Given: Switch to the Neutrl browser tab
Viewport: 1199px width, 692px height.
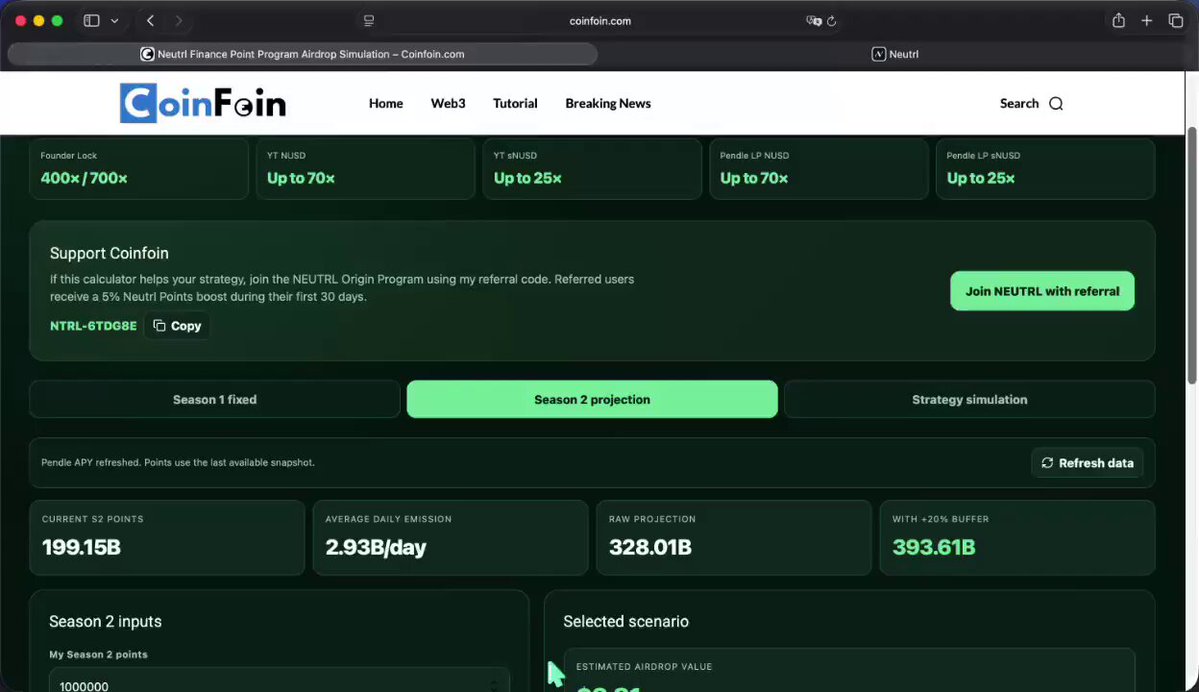Looking at the screenshot, I should tap(895, 54).
